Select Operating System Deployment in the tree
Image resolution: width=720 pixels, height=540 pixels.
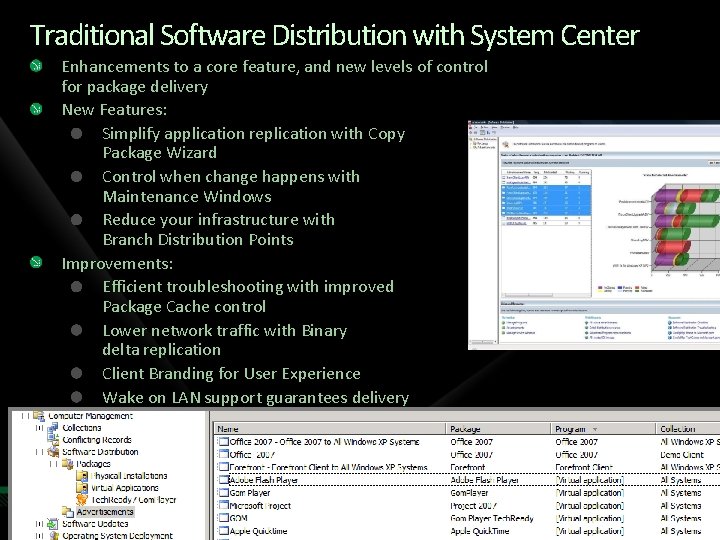[118, 535]
